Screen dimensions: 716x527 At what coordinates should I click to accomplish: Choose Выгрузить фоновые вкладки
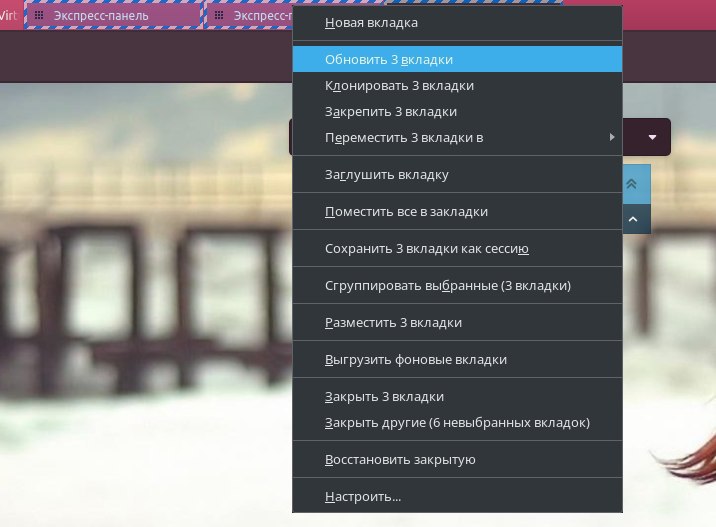(x=457, y=359)
